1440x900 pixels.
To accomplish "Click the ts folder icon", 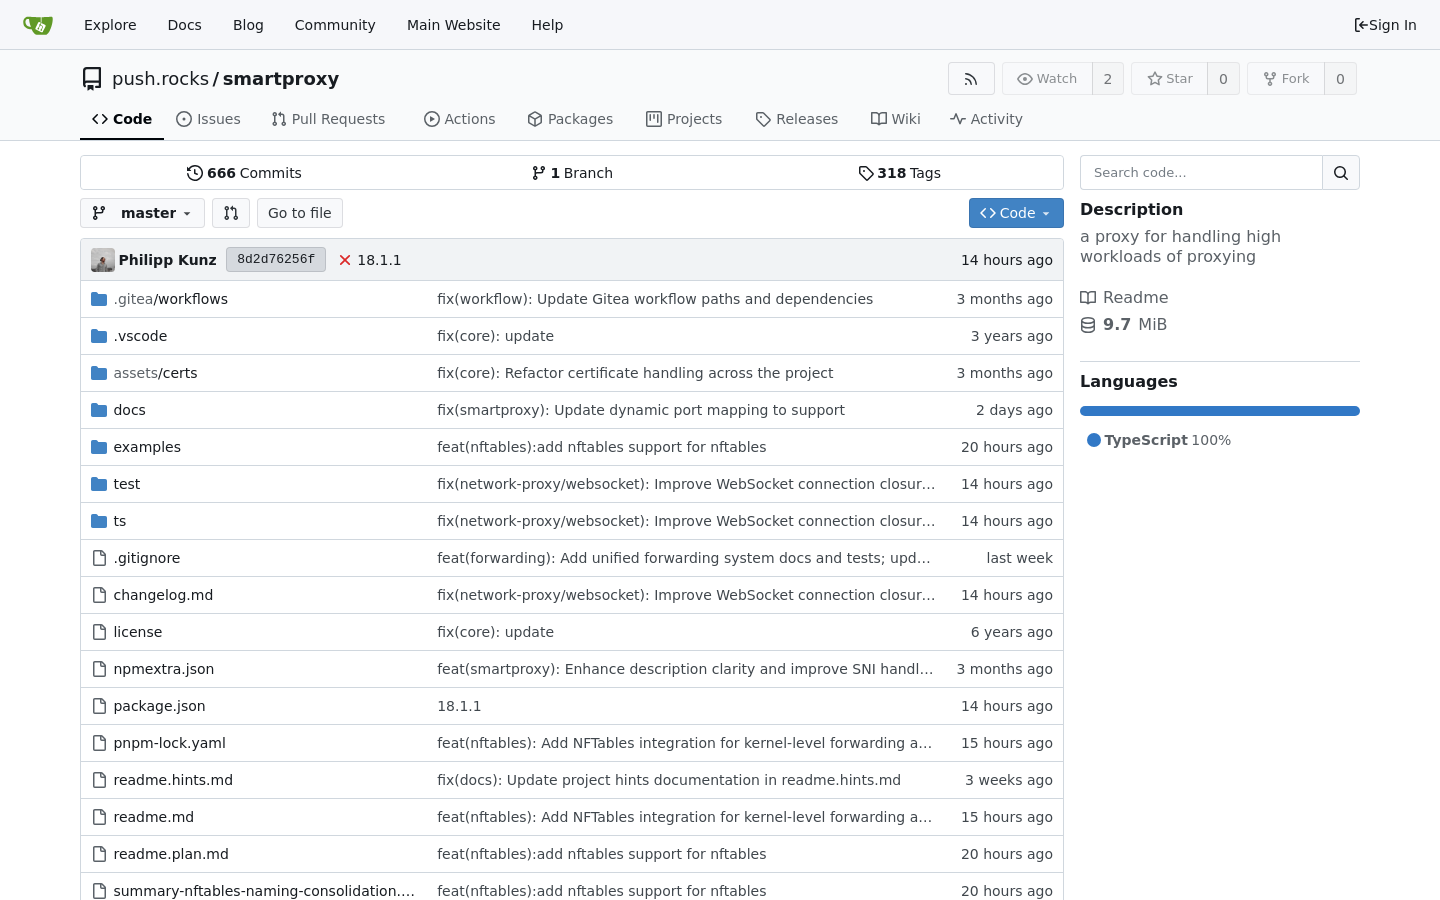I will (x=99, y=521).
